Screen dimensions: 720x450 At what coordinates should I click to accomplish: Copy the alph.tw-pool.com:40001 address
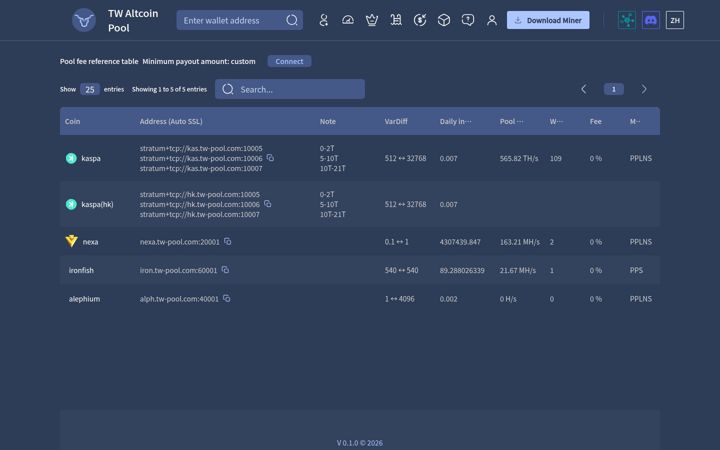coord(226,298)
